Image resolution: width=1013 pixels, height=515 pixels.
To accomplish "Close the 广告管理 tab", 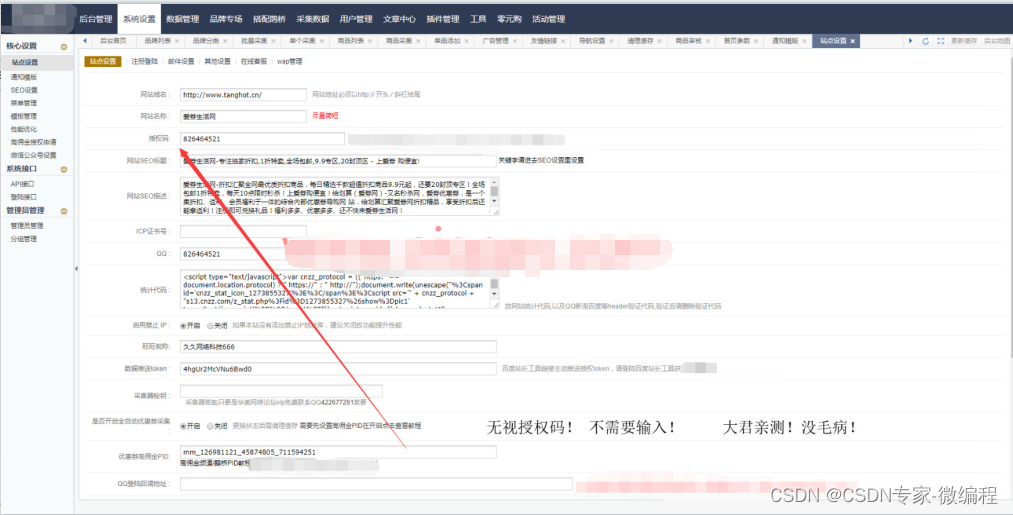I will tap(515, 41).
